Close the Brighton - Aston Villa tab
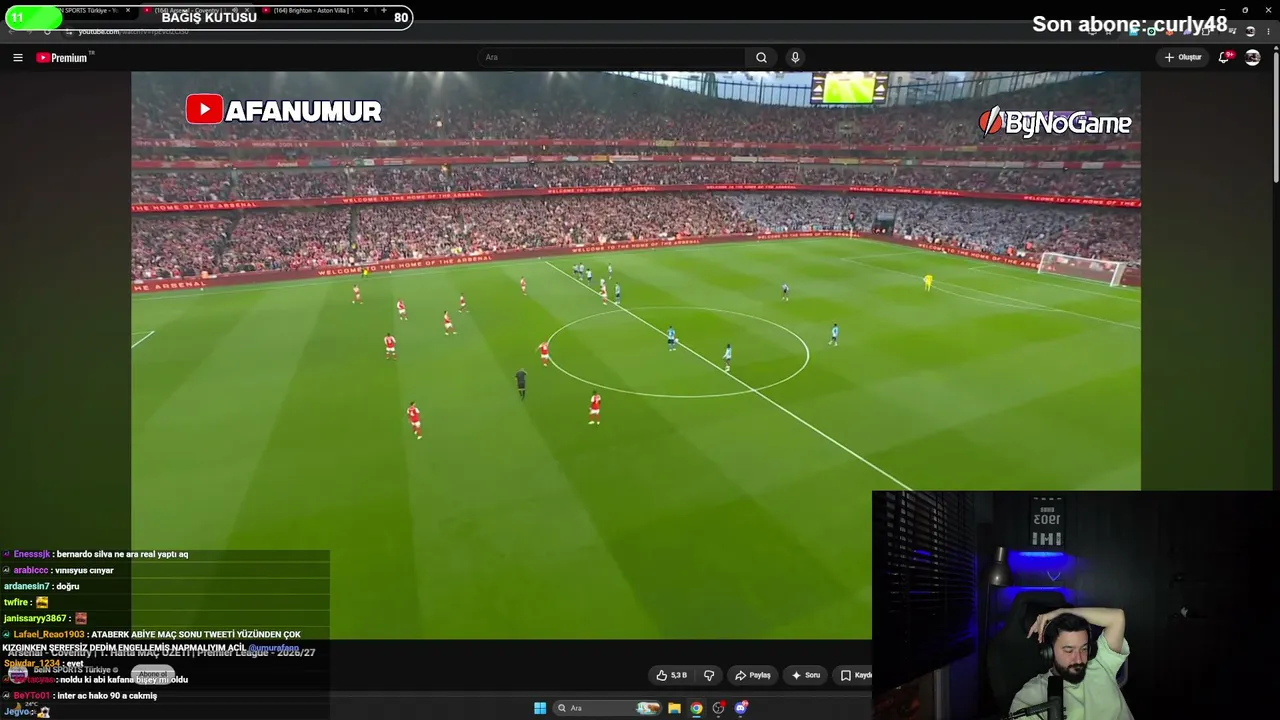Image resolution: width=1280 pixels, height=720 pixels. (x=366, y=10)
